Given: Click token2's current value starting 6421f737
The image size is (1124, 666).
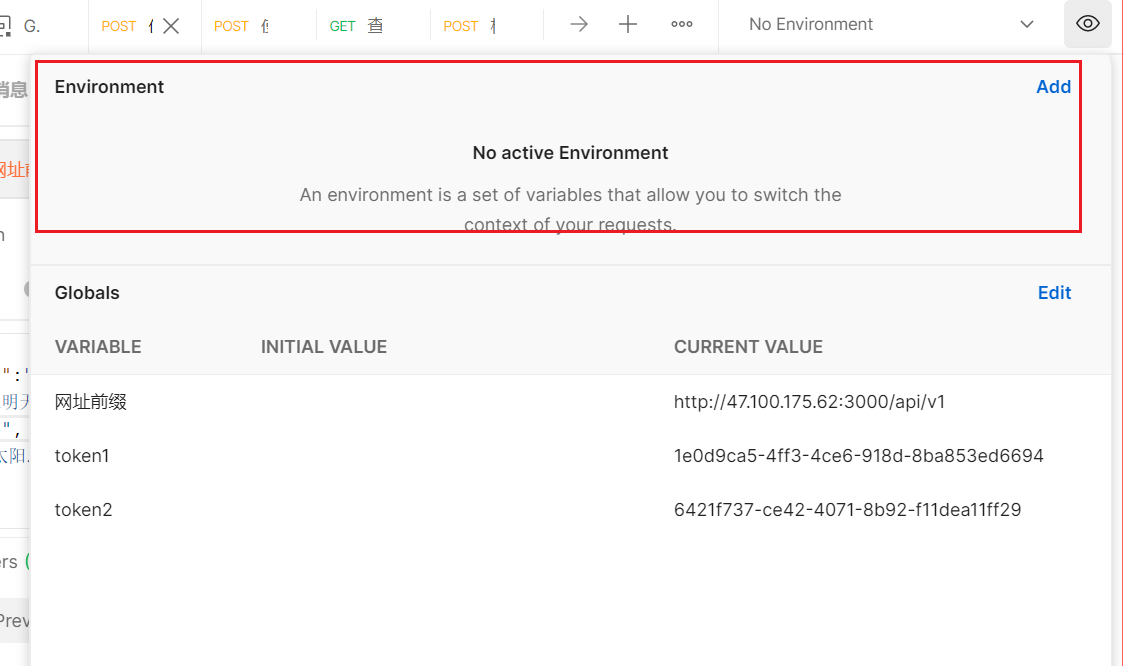Looking at the screenshot, I should point(847,510).
